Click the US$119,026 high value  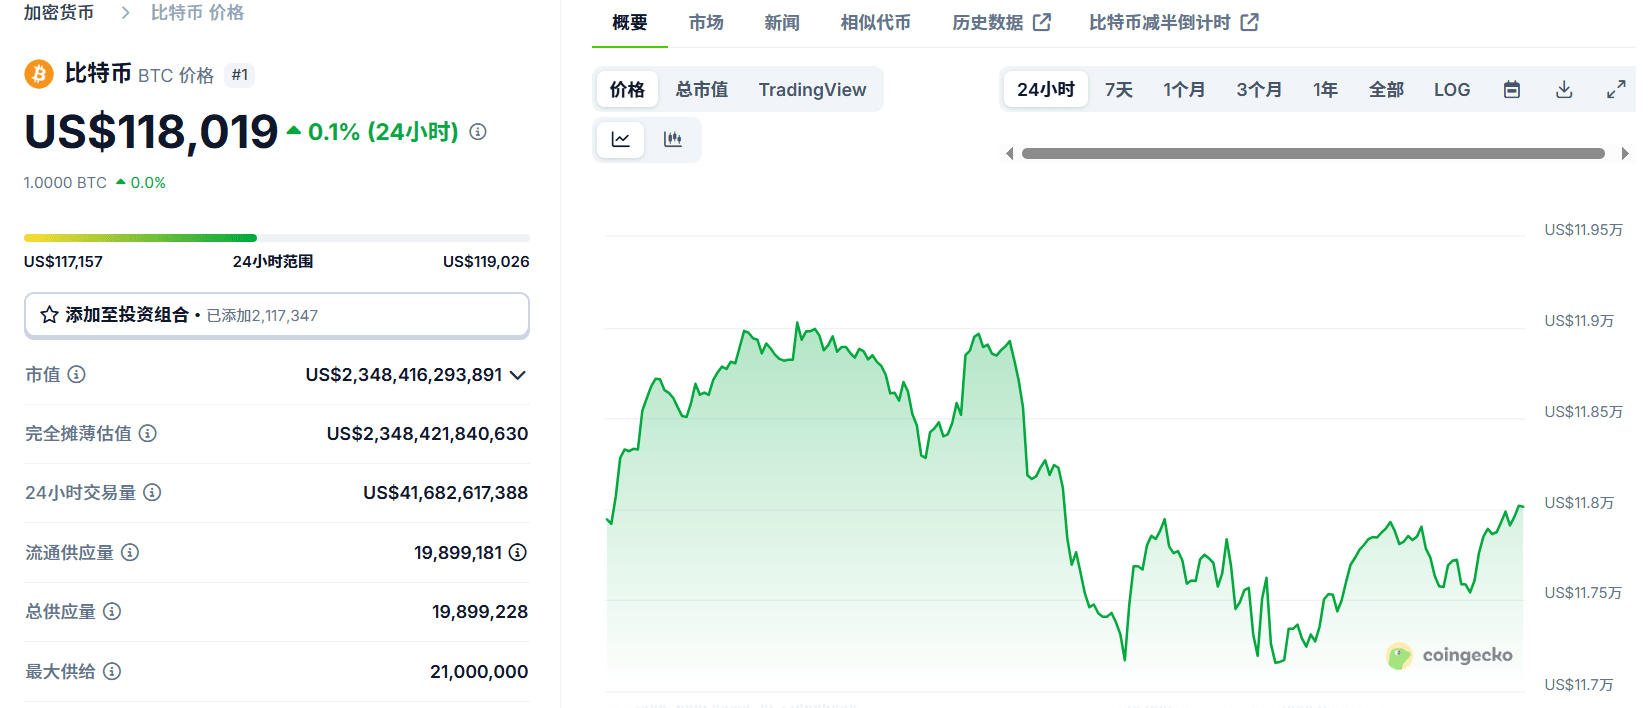tap(486, 261)
